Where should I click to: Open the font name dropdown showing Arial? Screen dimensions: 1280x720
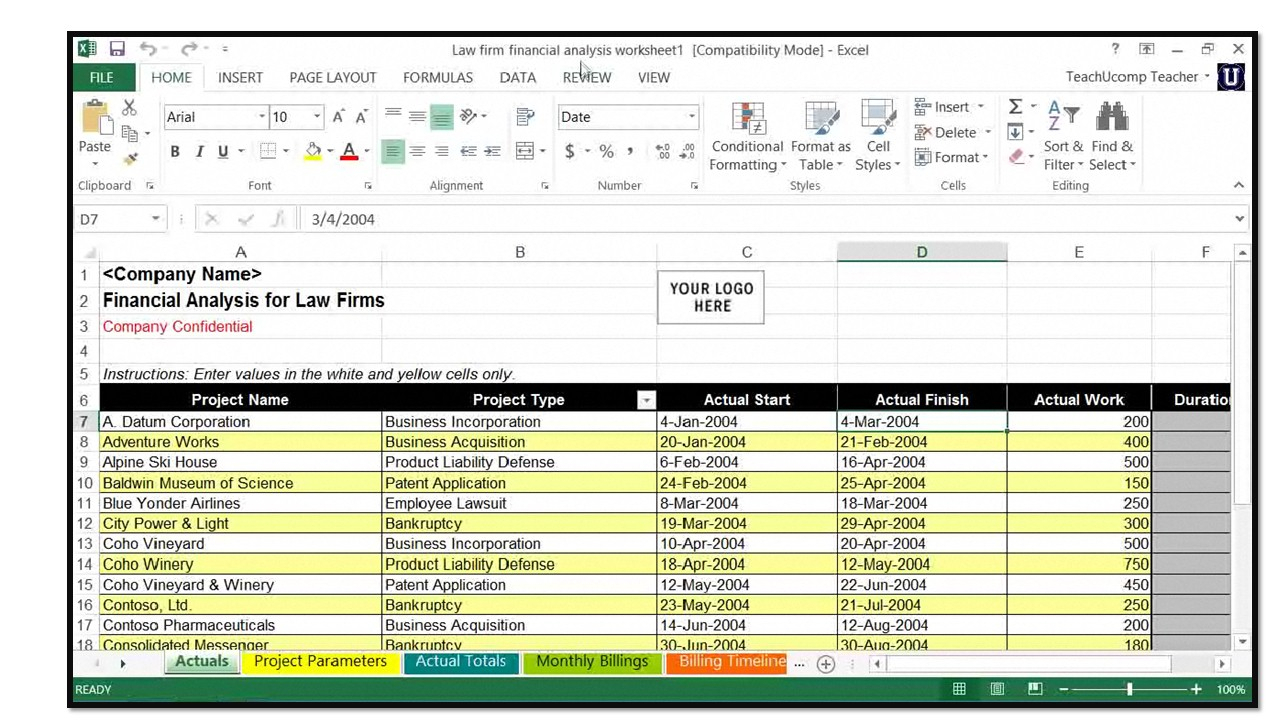(x=262, y=117)
